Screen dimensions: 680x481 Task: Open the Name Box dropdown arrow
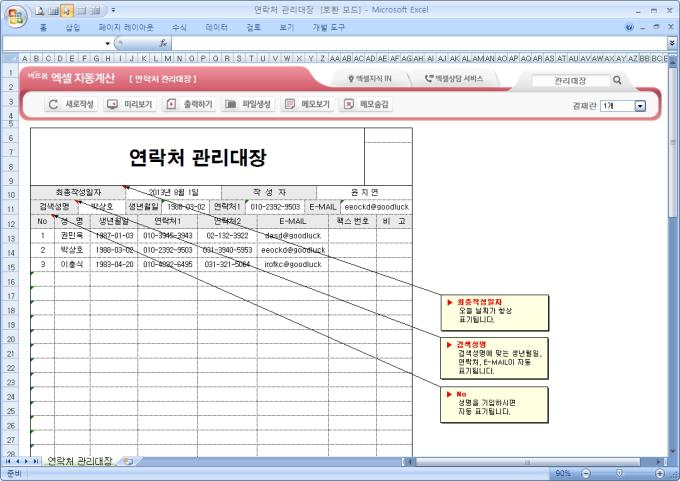tap(107, 43)
